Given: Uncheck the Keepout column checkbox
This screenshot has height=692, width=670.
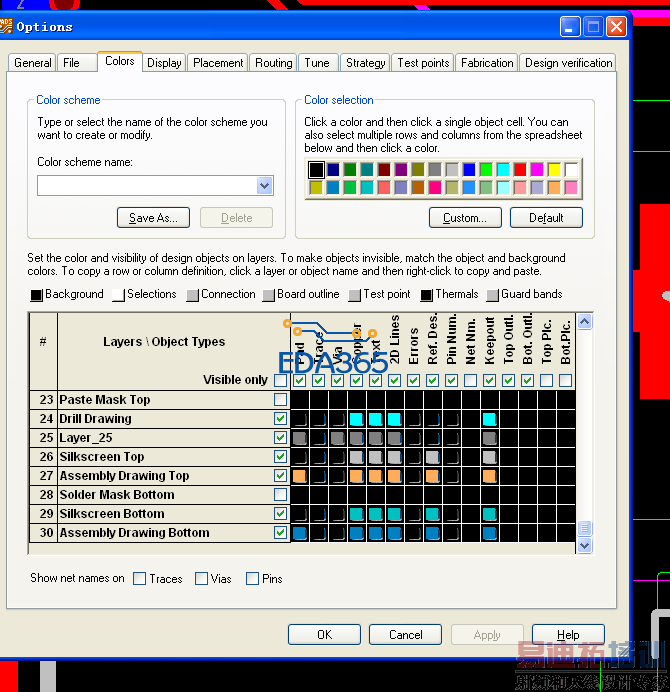Looking at the screenshot, I should pyautogui.click(x=489, y=380).
